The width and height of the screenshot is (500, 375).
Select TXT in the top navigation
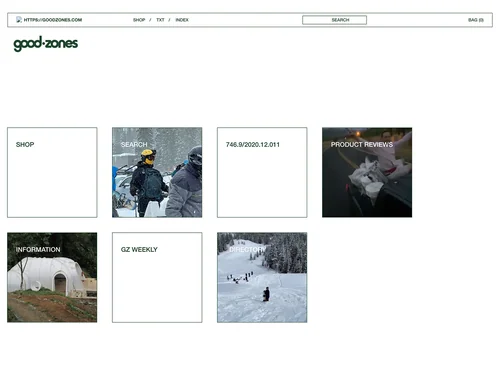(x=160, y=20)
